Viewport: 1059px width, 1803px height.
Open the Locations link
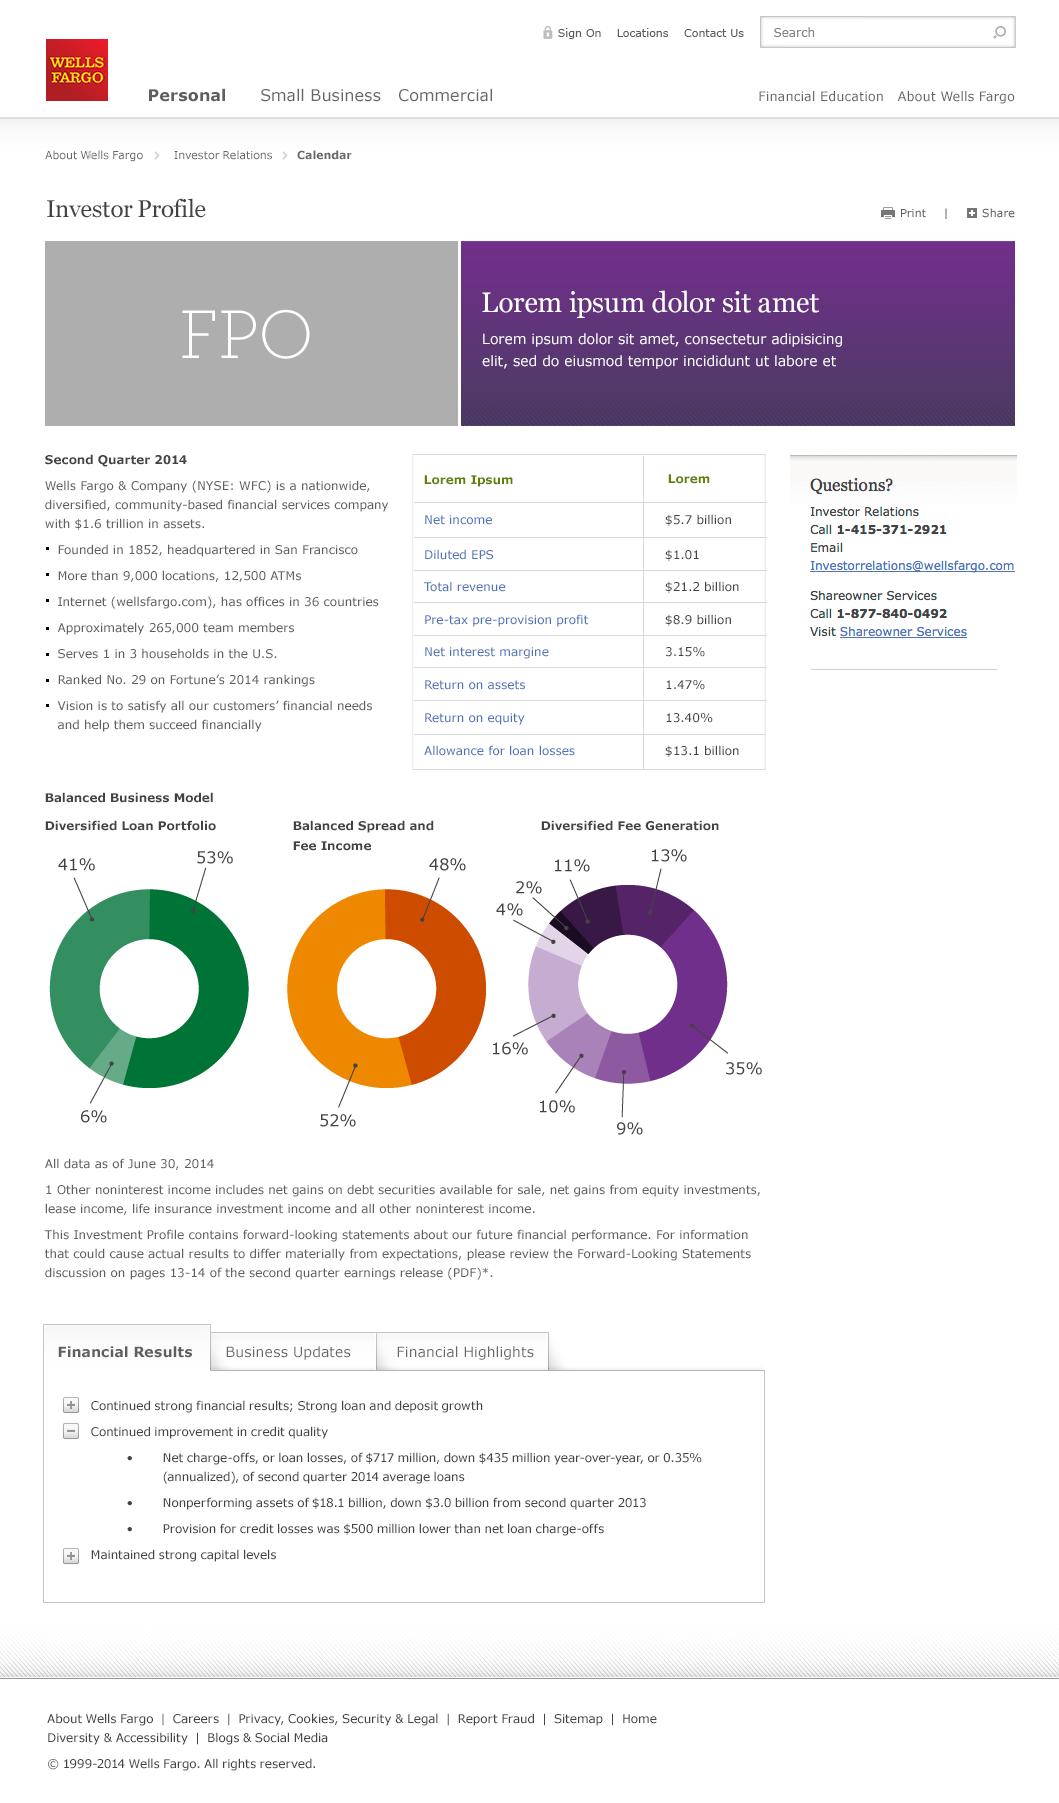pos(642,33)
